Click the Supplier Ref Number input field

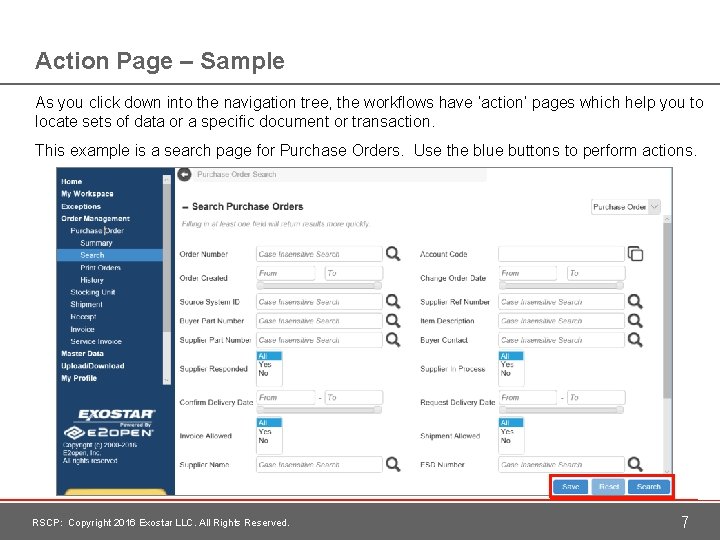point(562,302)
